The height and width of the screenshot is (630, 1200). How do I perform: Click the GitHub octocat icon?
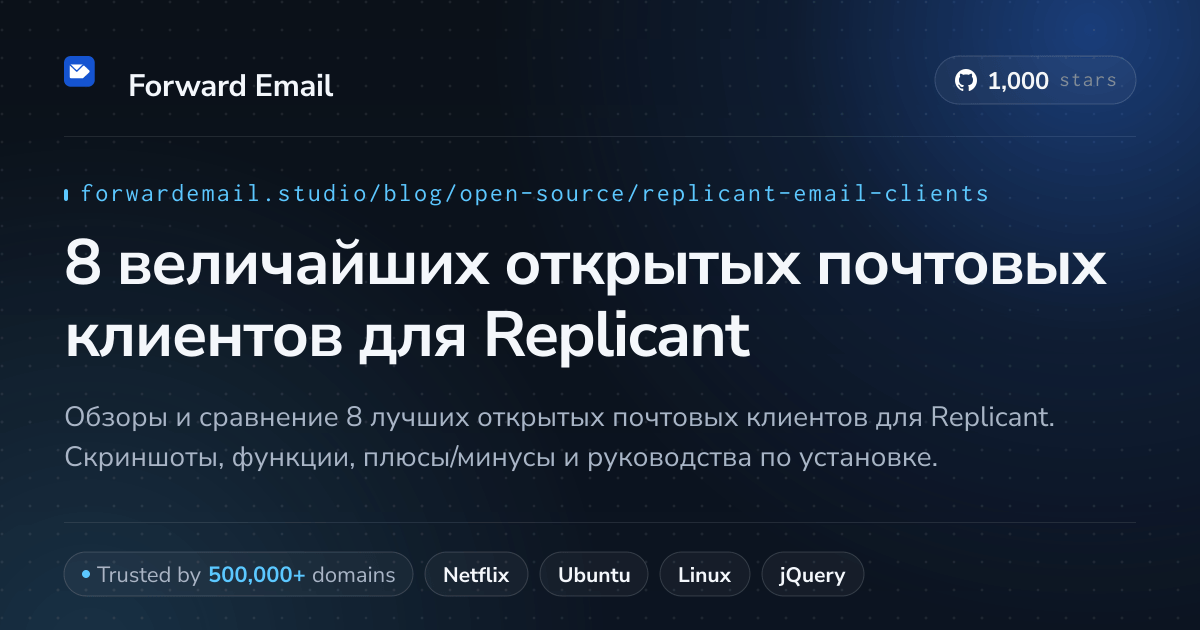coord(966,81)
